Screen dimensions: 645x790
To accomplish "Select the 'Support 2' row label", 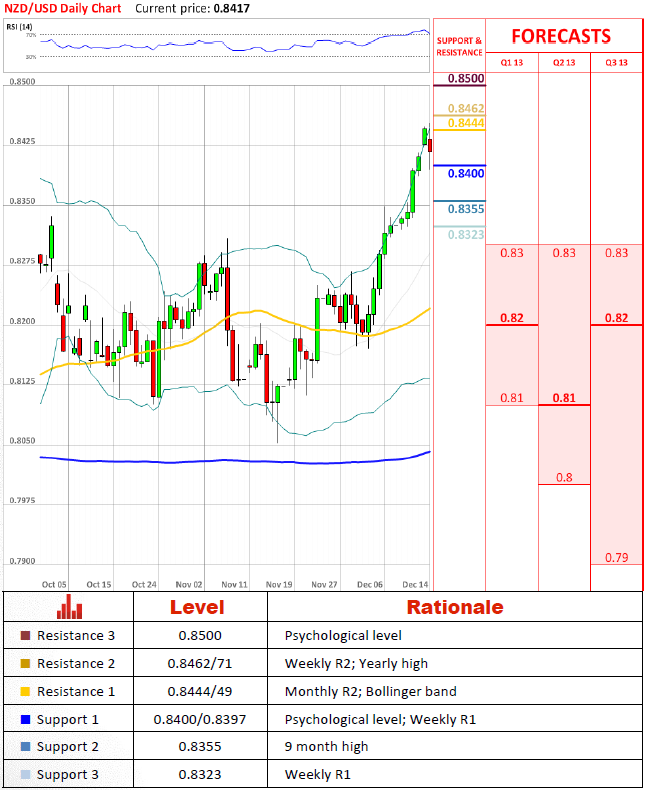I will coord(68,747).
